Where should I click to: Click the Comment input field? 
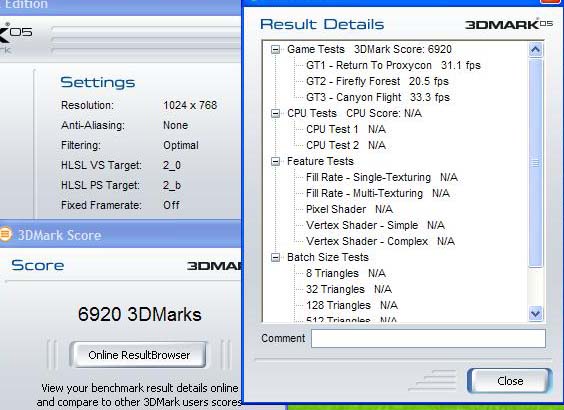click(428, 338)
